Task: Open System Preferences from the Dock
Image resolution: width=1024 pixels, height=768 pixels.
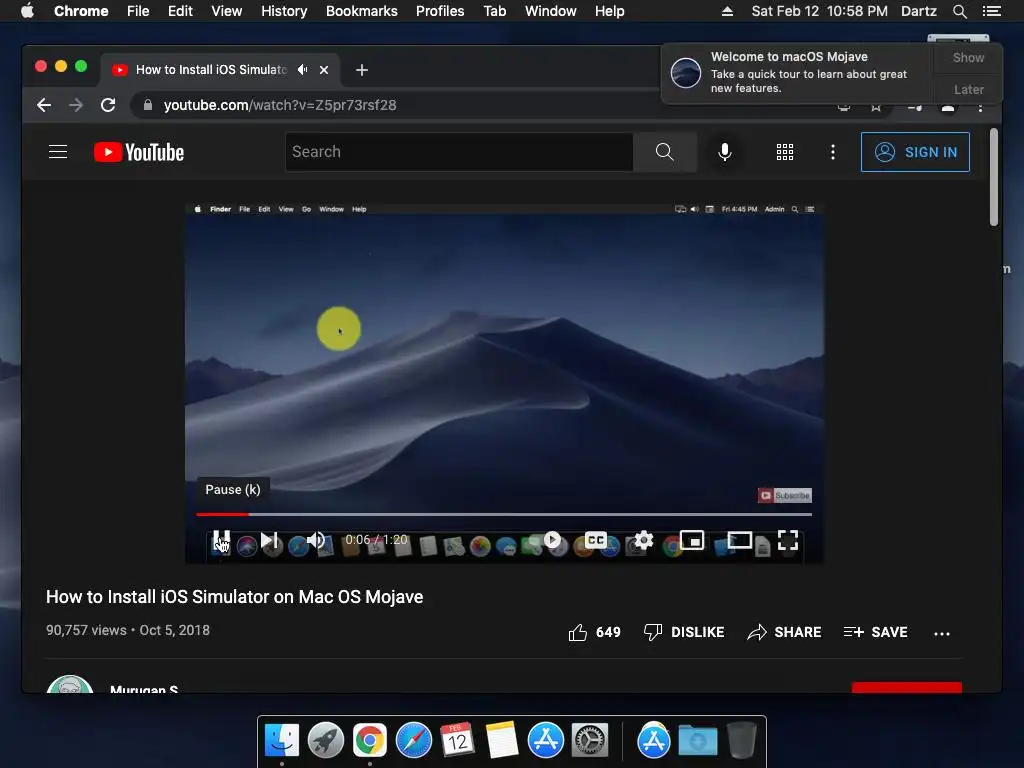Action: tap(590, 741)
